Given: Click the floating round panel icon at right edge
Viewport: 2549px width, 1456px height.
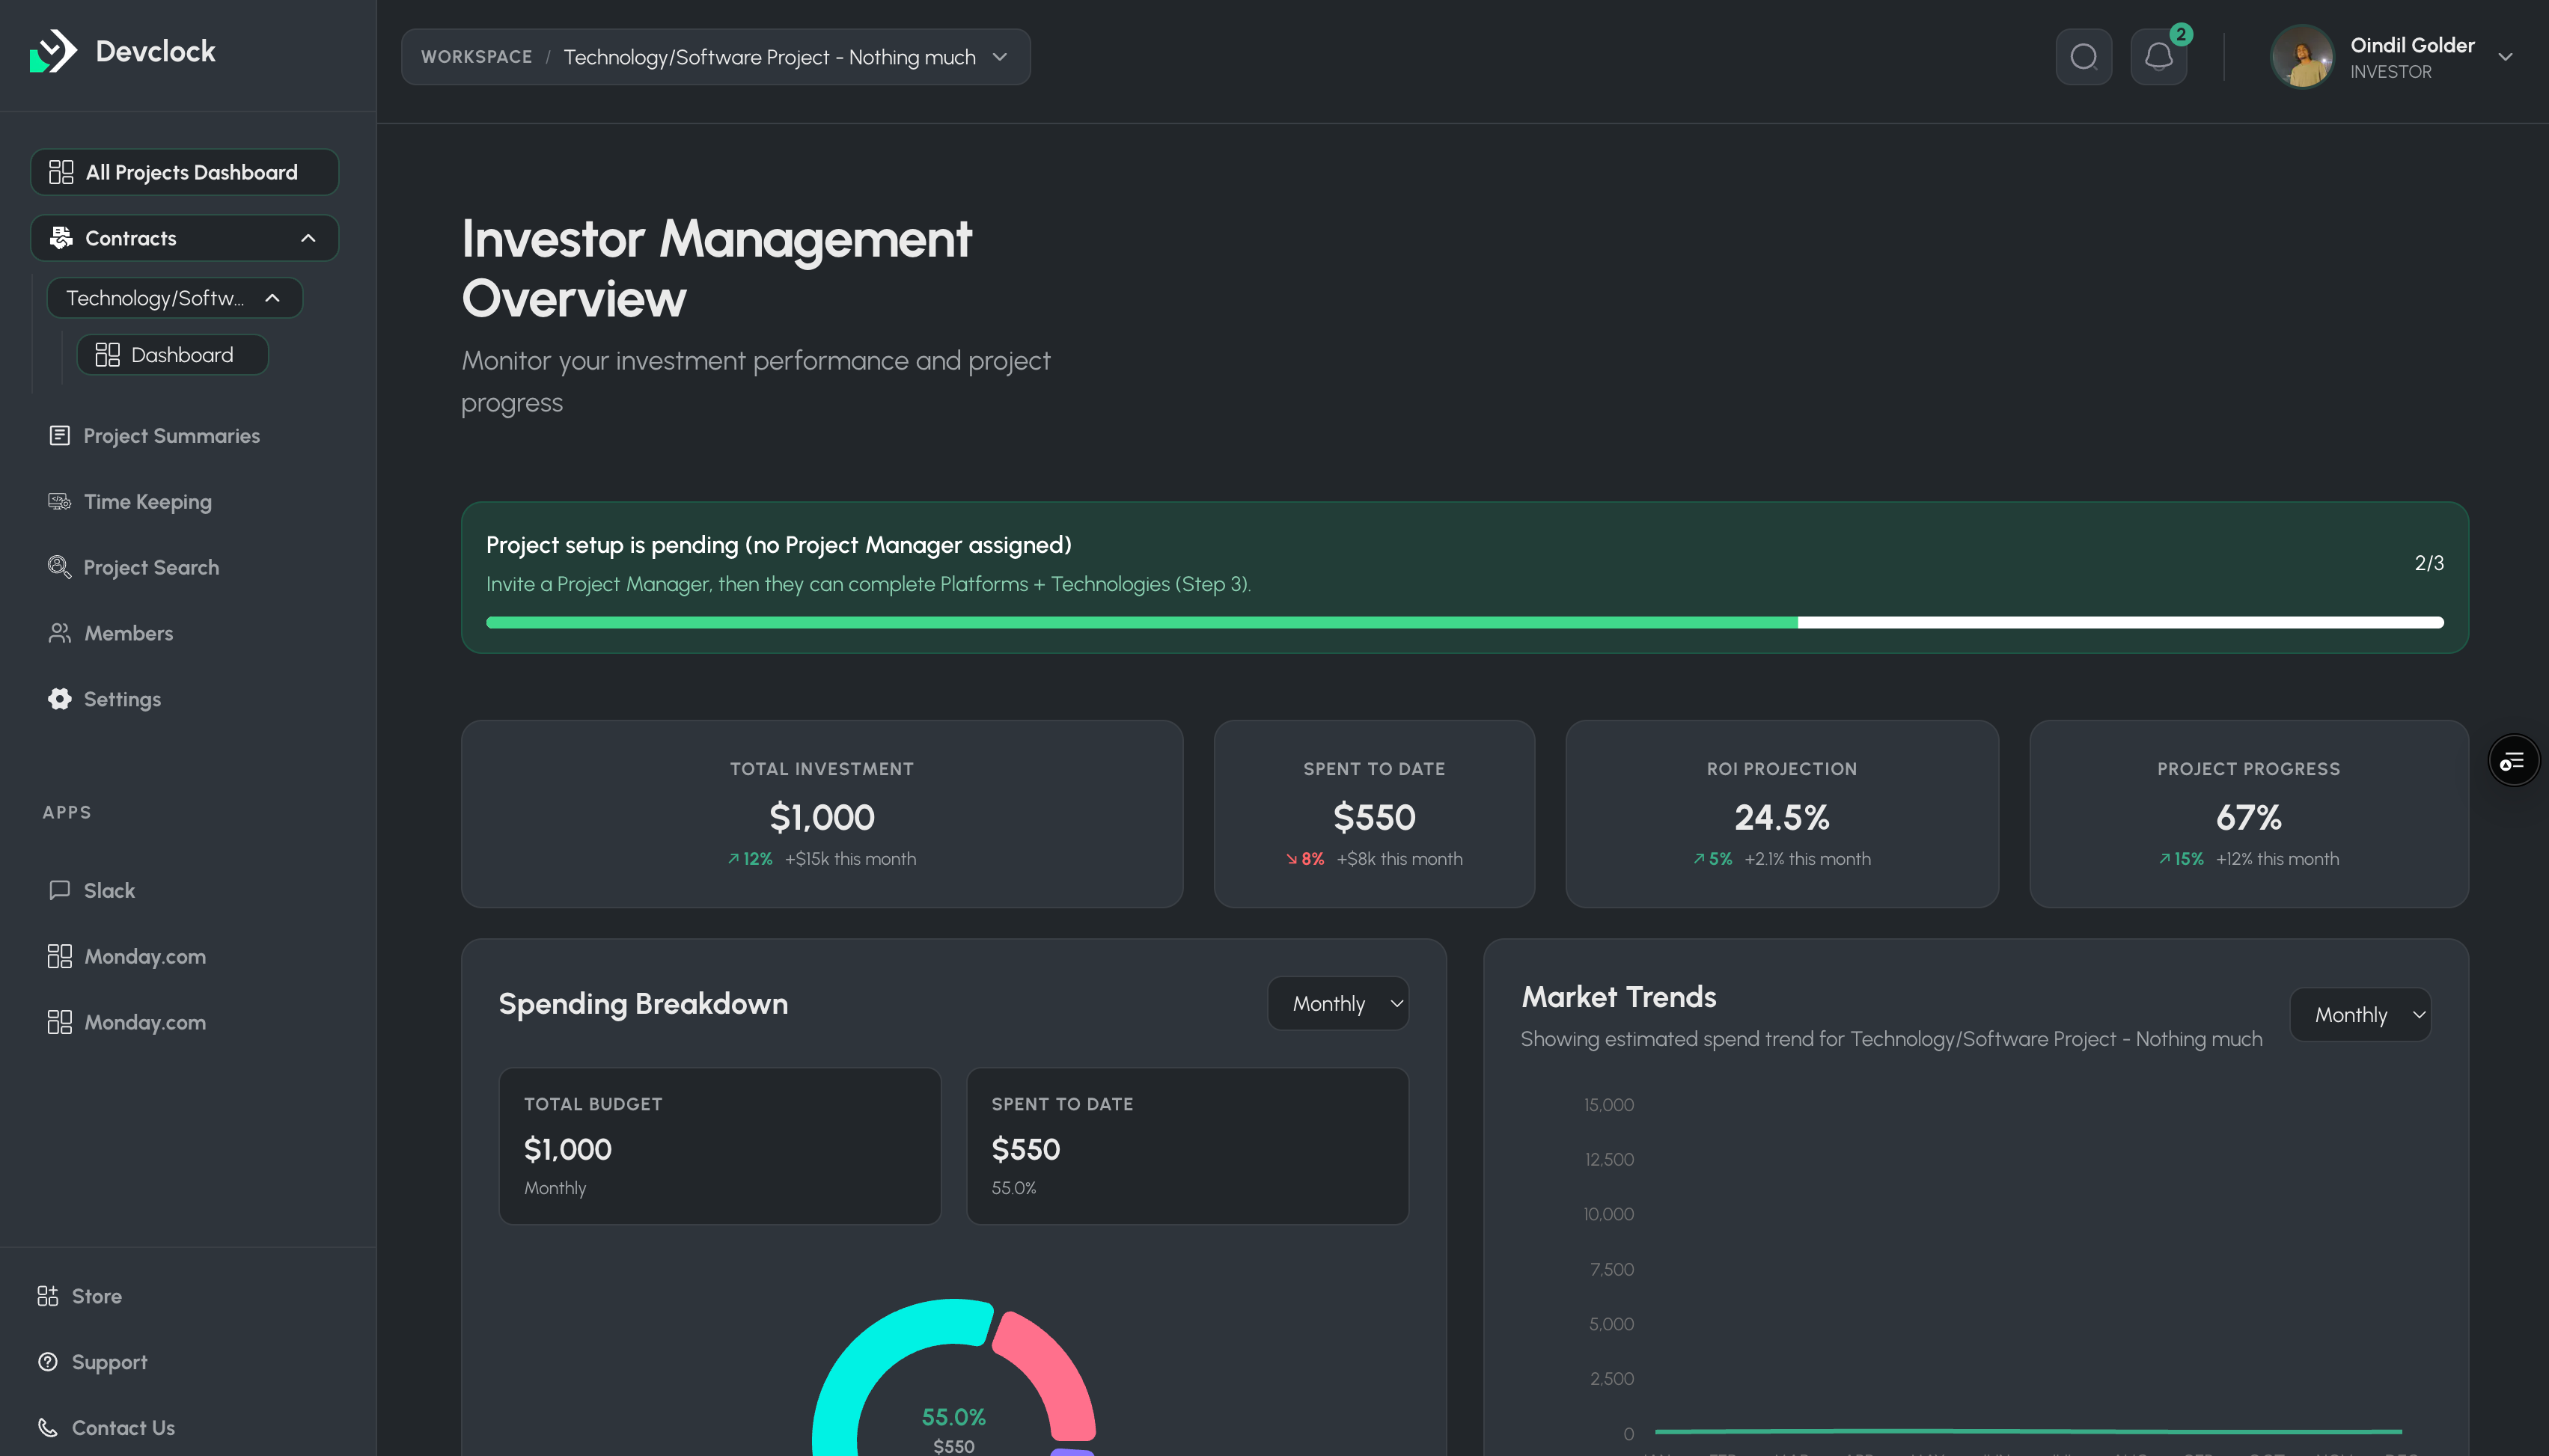Looking at the screenshot, I should coord(2513,761).
